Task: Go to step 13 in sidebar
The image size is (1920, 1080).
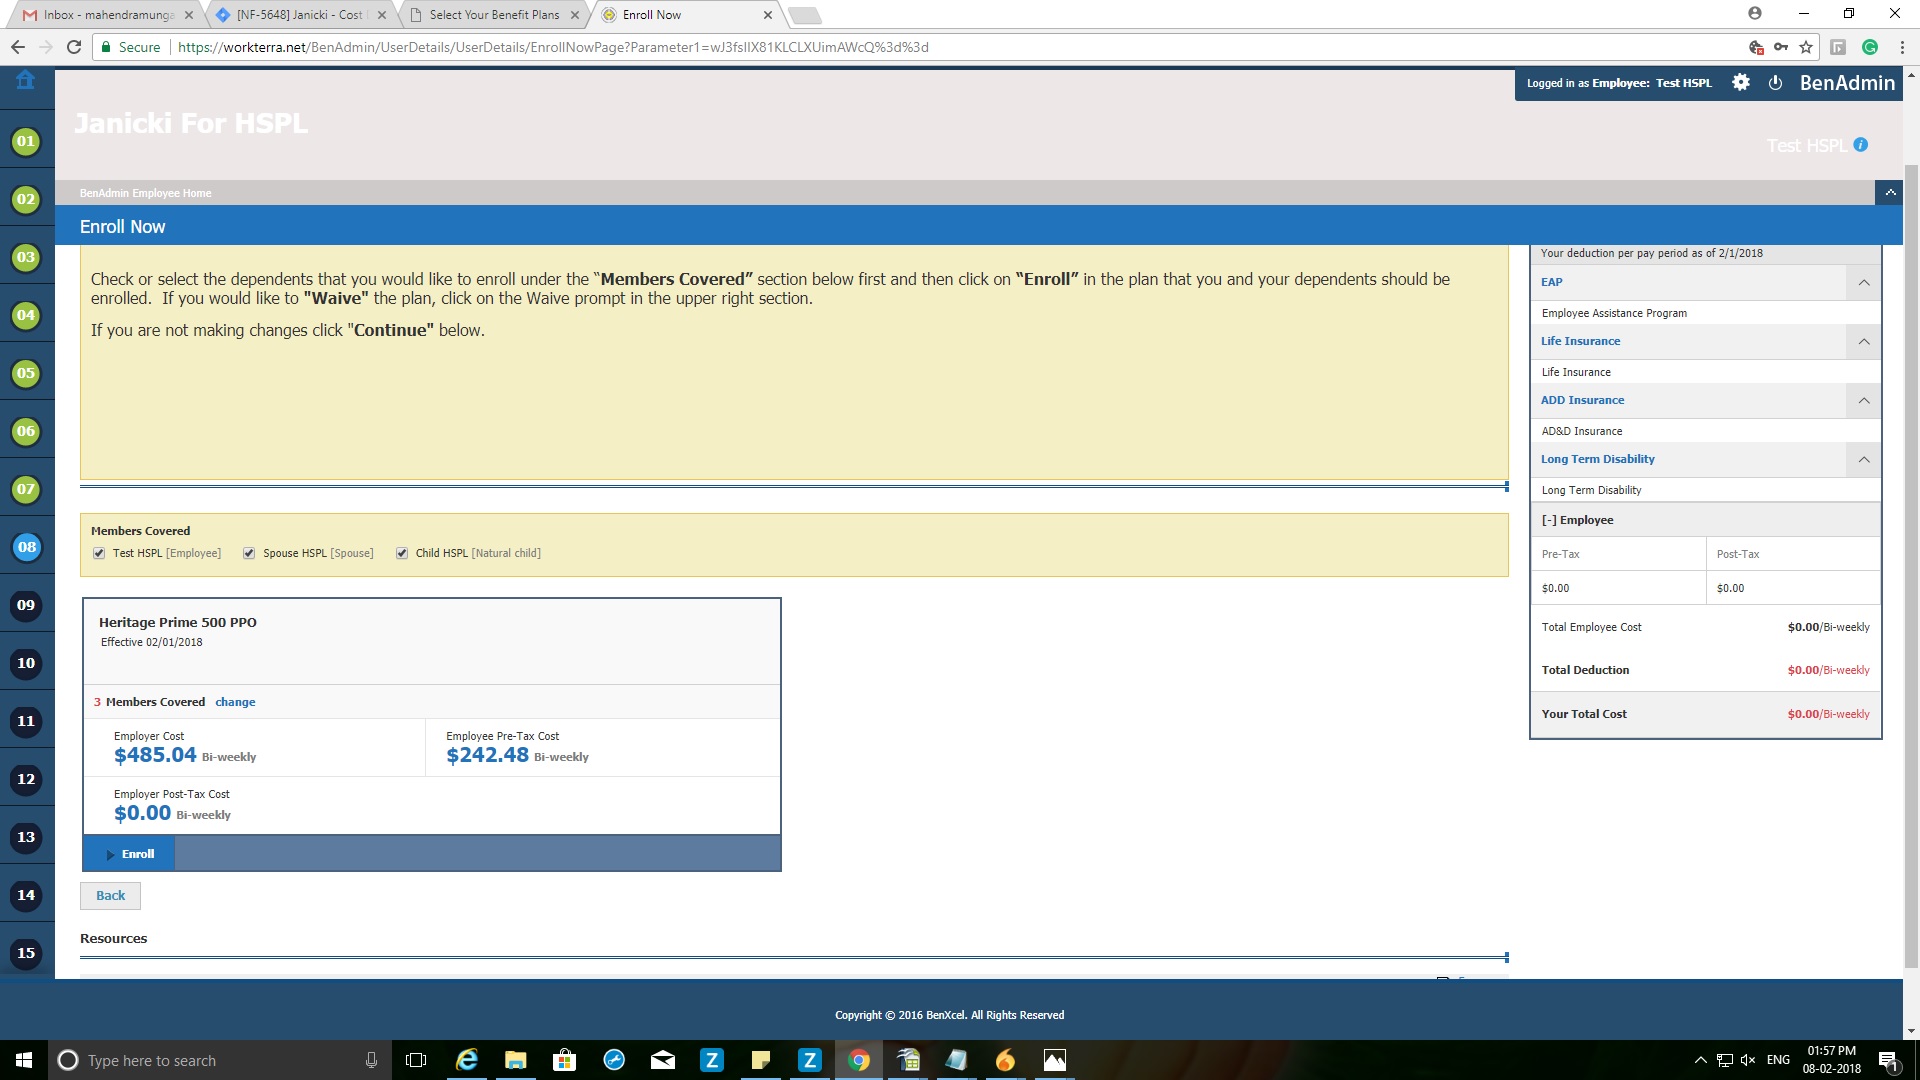Action: coord(26,837)
